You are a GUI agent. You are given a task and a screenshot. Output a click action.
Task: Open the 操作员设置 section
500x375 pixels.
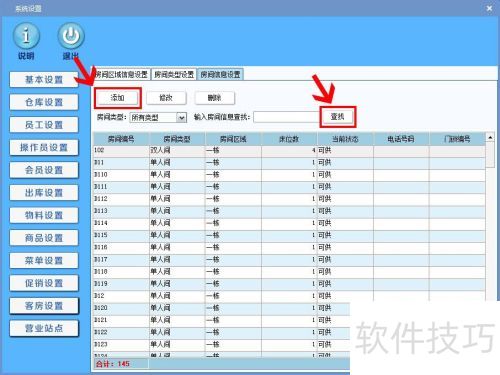tap(44, 148)
